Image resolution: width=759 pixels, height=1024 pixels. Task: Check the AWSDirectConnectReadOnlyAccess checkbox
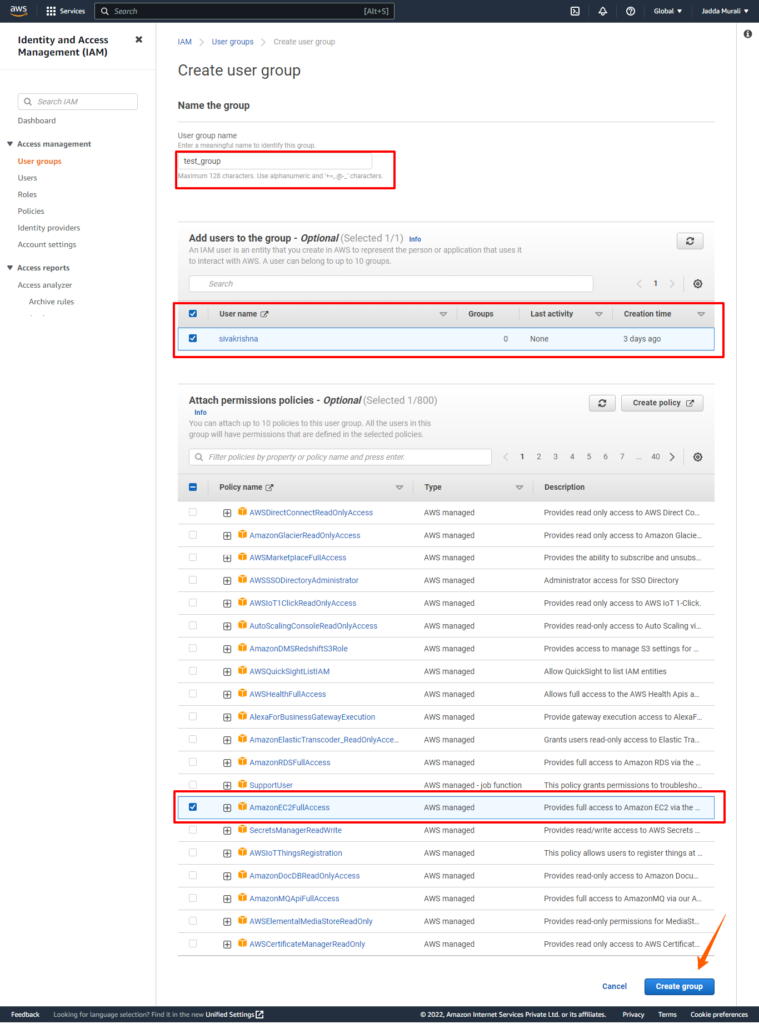tap(193, 512)
